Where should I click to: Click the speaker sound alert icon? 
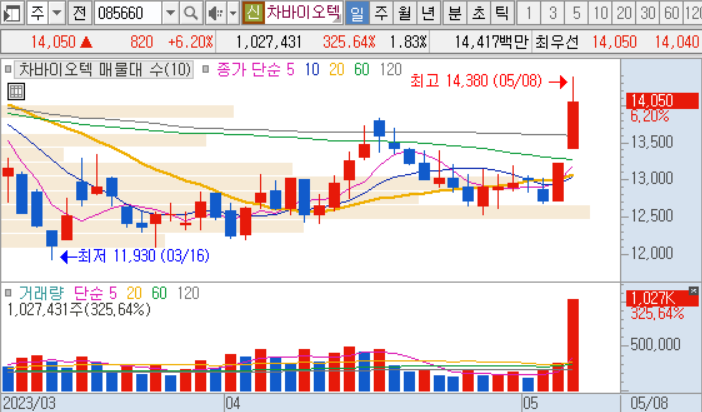216,13
